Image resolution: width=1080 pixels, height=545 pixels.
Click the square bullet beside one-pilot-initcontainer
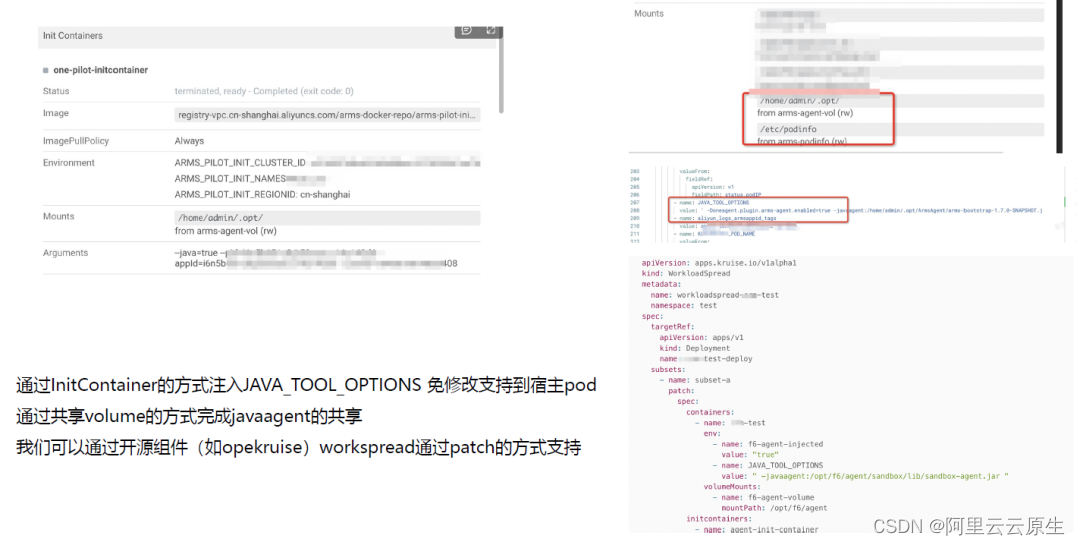pos(46,70)
